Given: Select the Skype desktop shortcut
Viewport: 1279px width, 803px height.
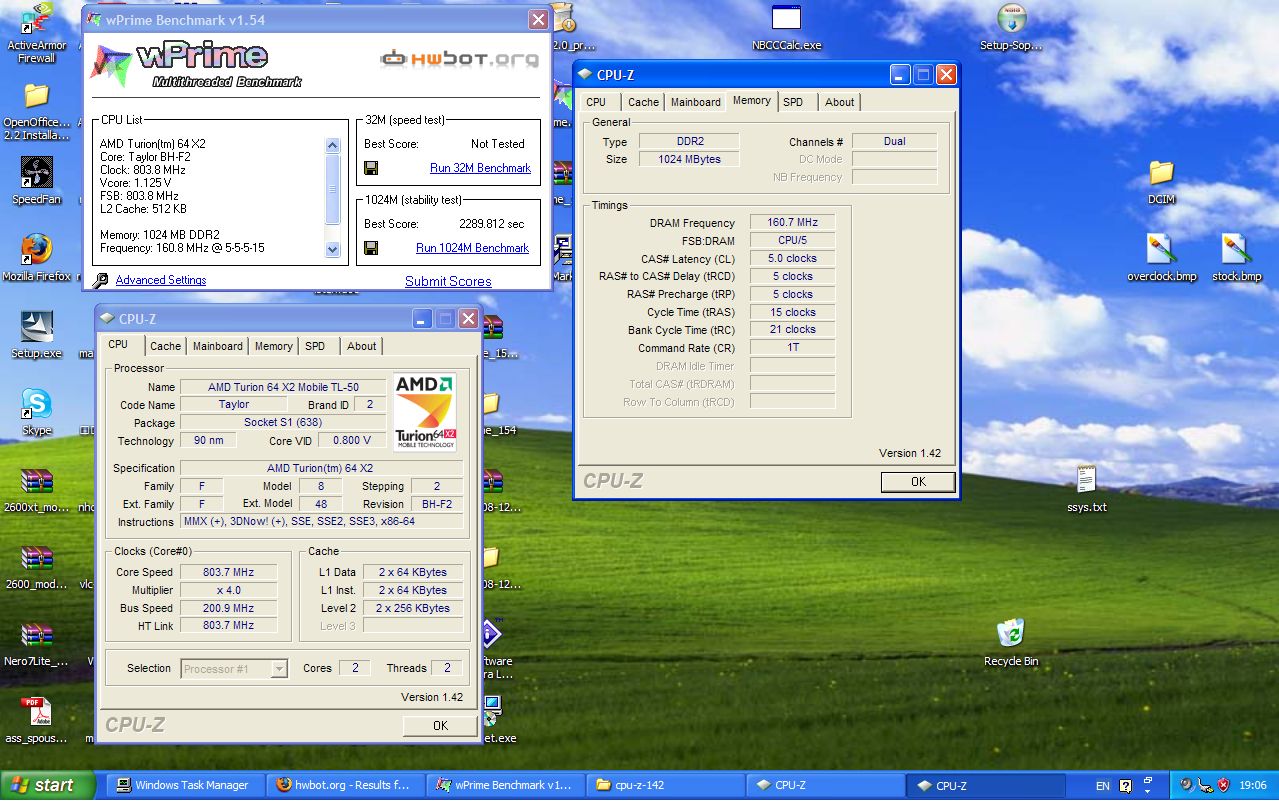Looking at the screenshot, I should point(36,404).
